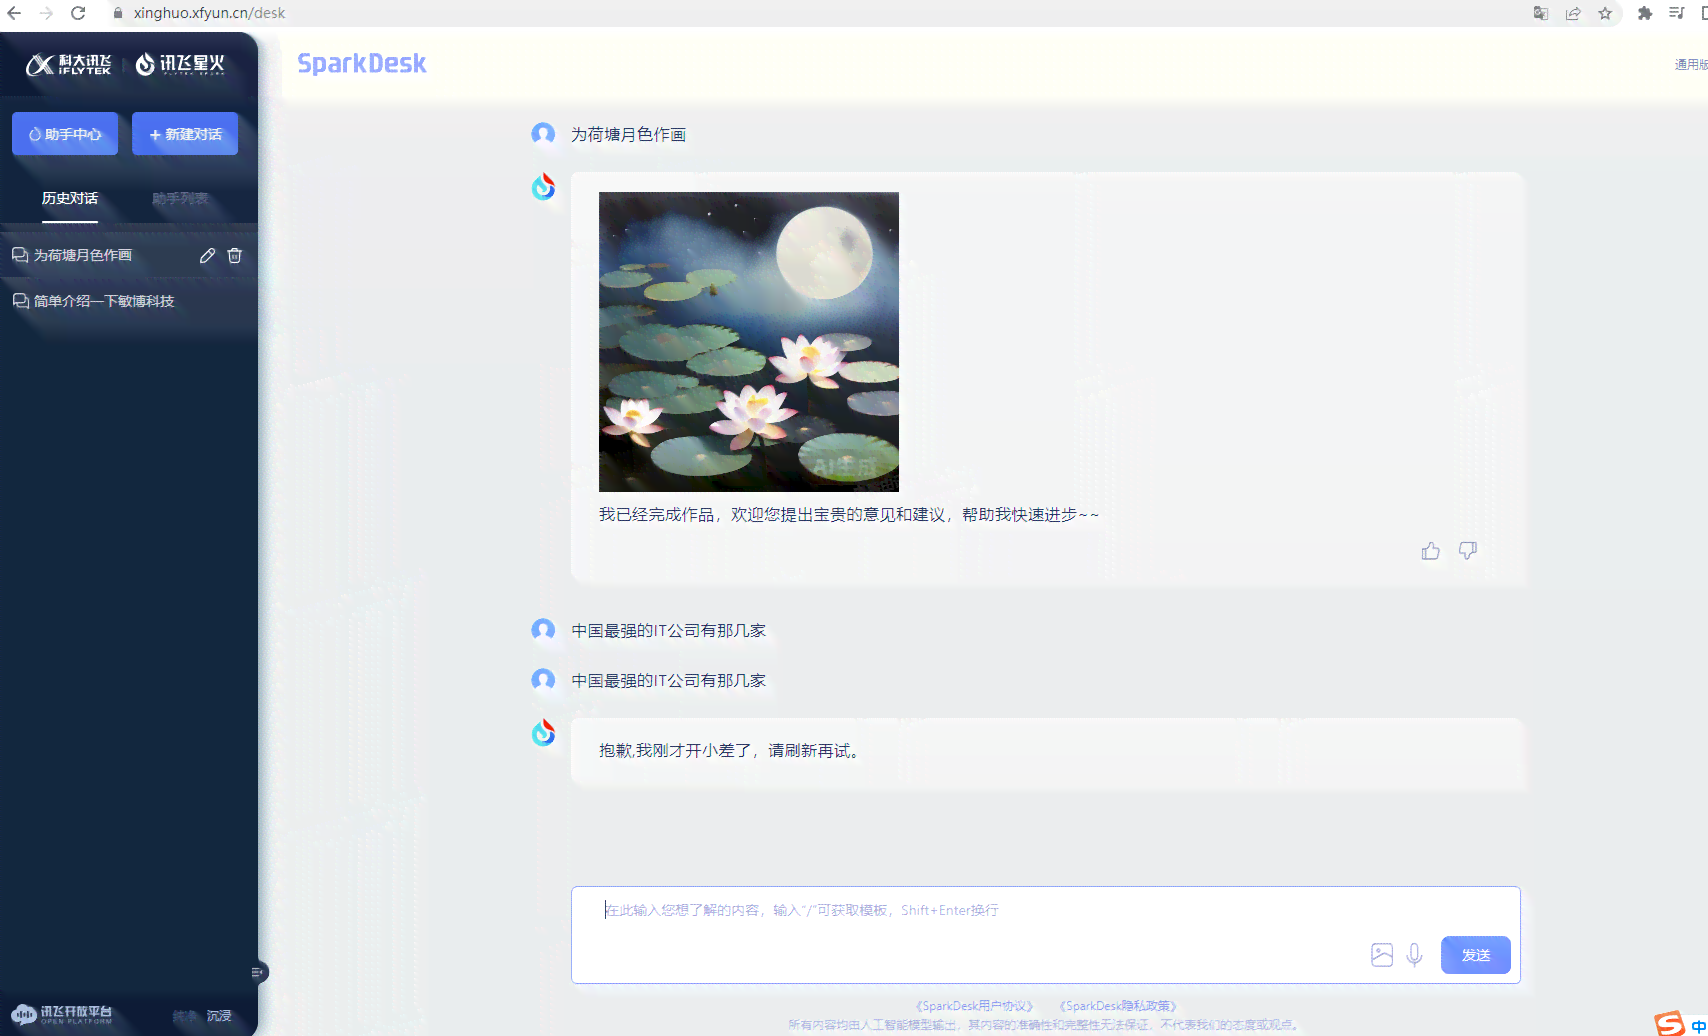Image resolution: width=1708 pixels, height=1036 pixels.
Task: Click the first 中国最强的IT公司有那几家 message
Action: pyautogui.click(x=668, y=630)
